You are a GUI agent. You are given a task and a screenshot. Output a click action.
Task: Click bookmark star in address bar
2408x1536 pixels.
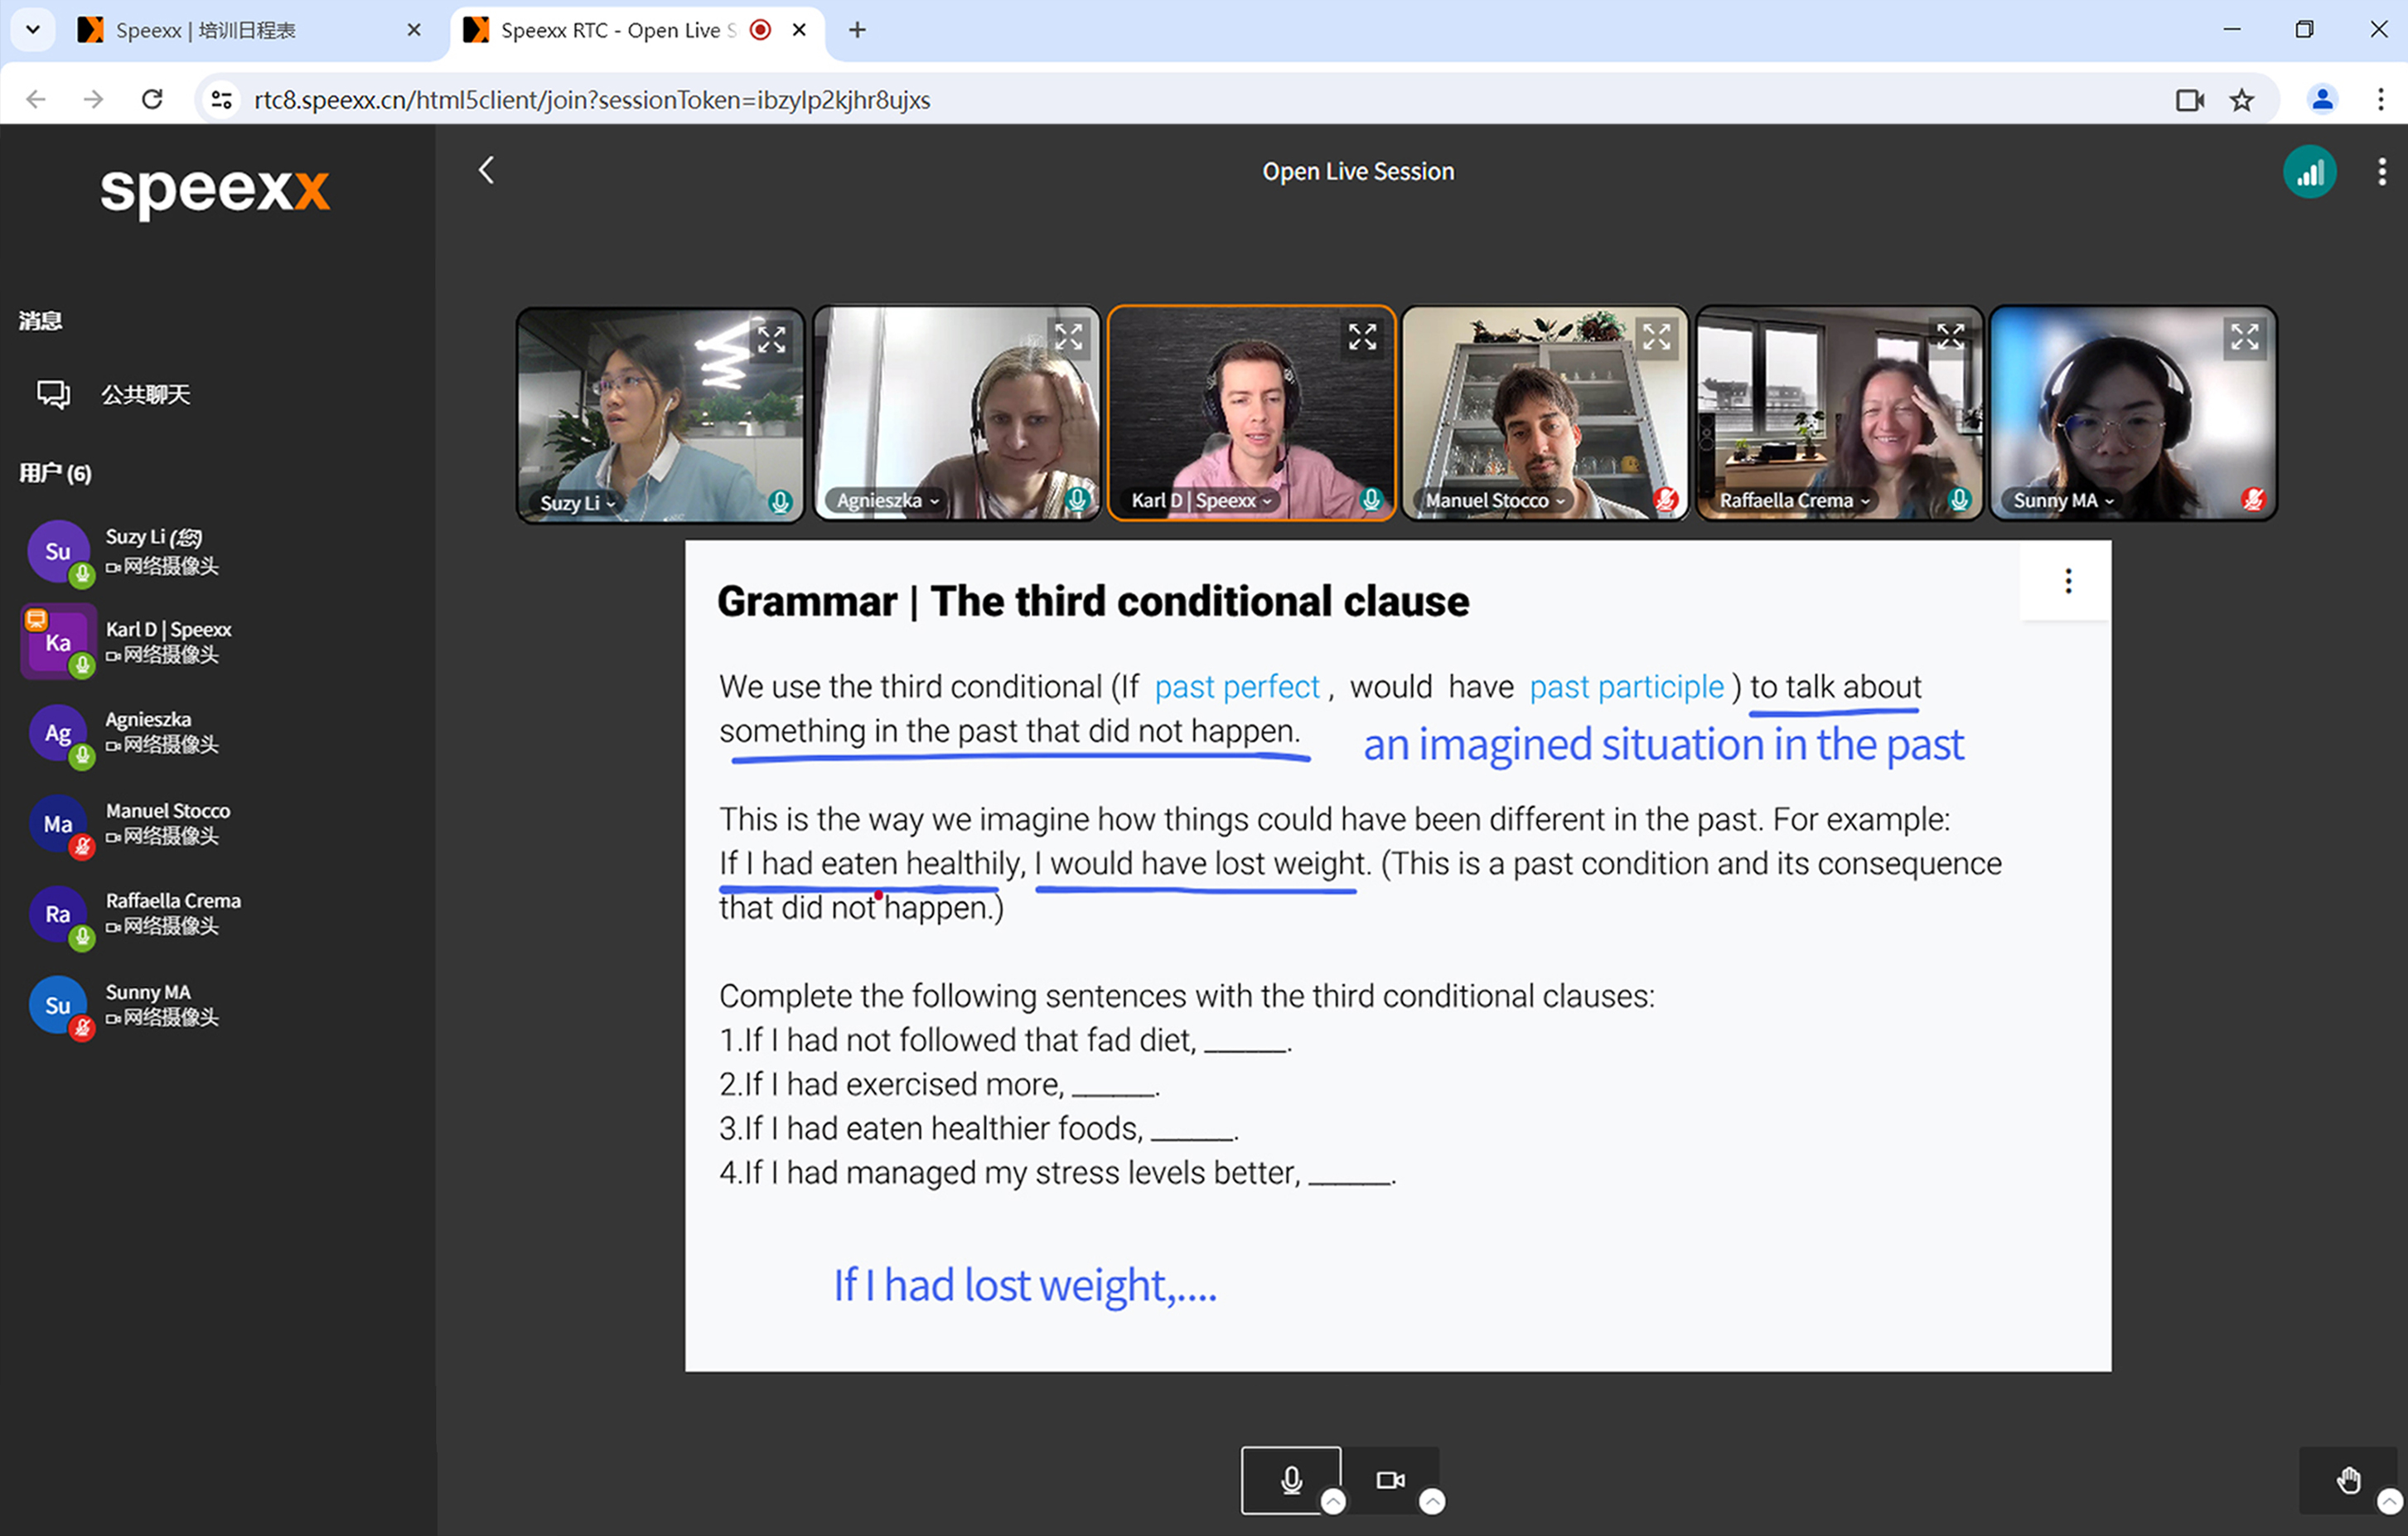pyautogui.click(x=2242, y=100)
